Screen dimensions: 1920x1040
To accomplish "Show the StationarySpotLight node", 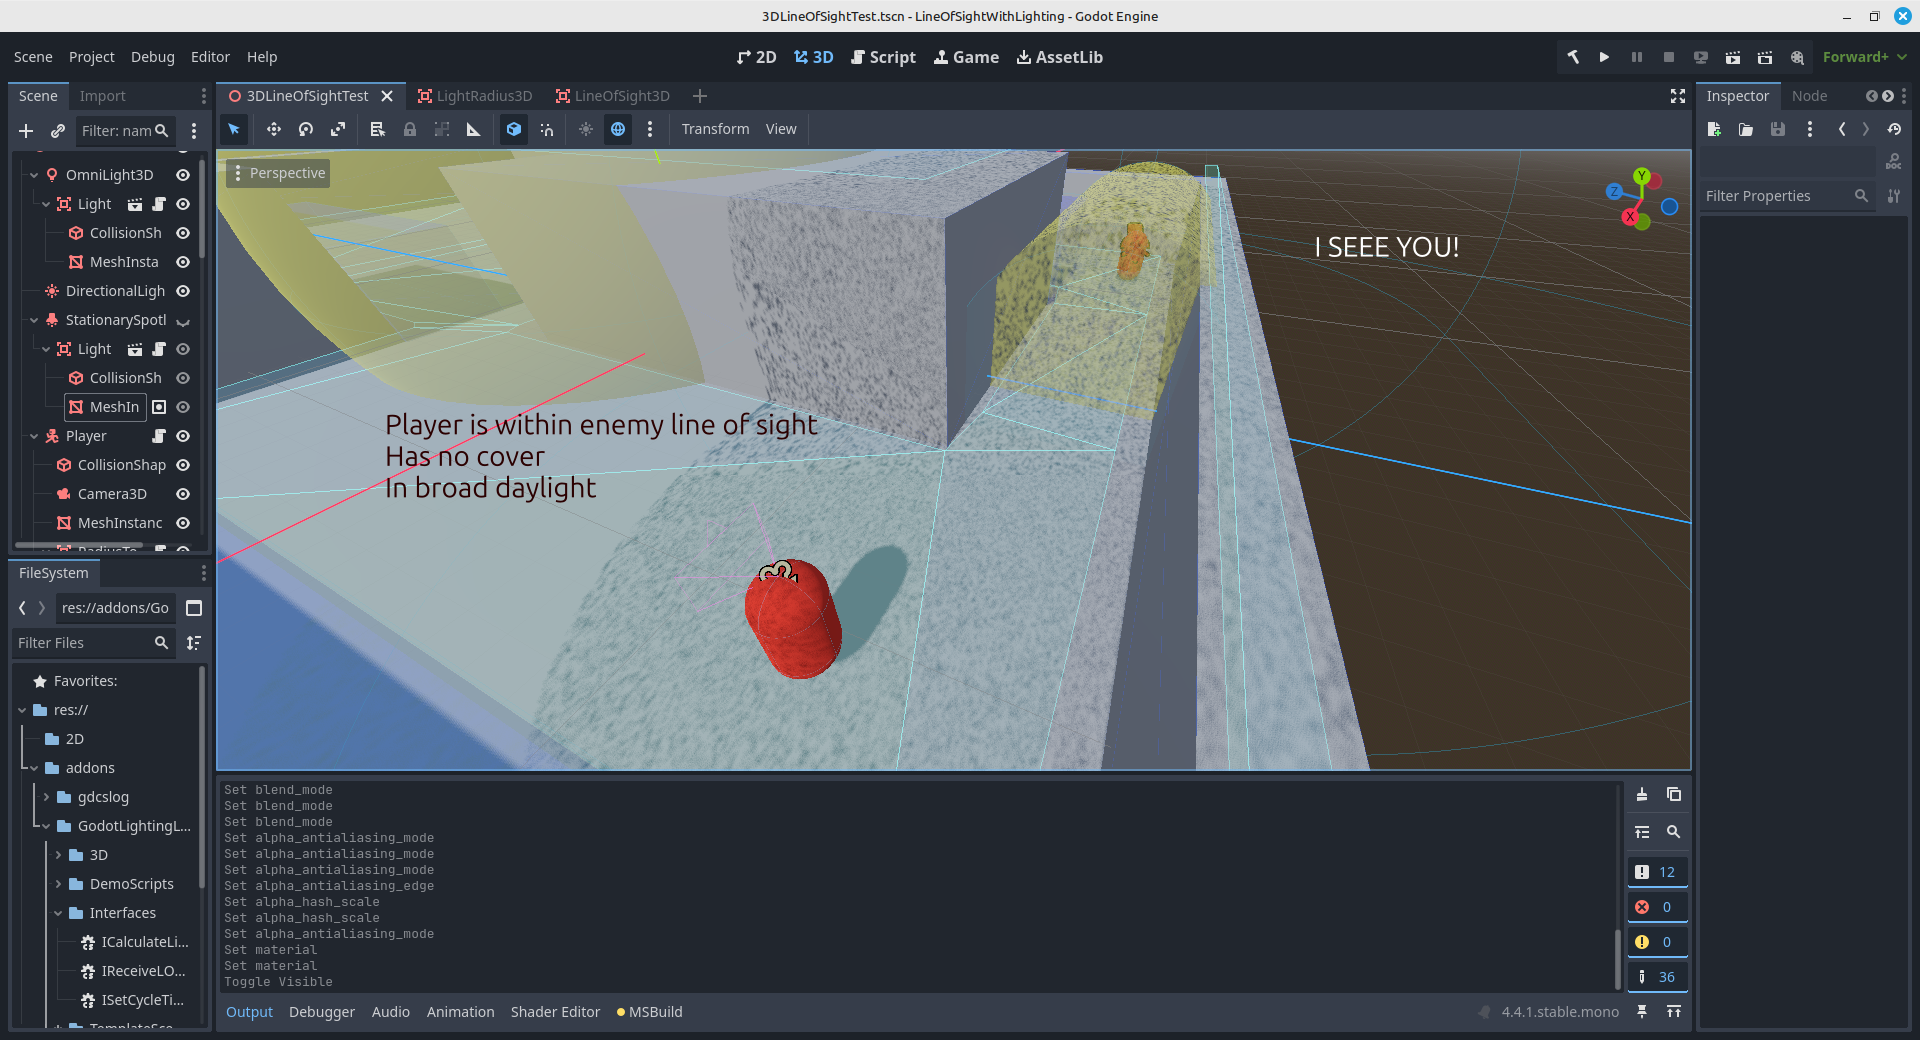I will coord(183,321).
